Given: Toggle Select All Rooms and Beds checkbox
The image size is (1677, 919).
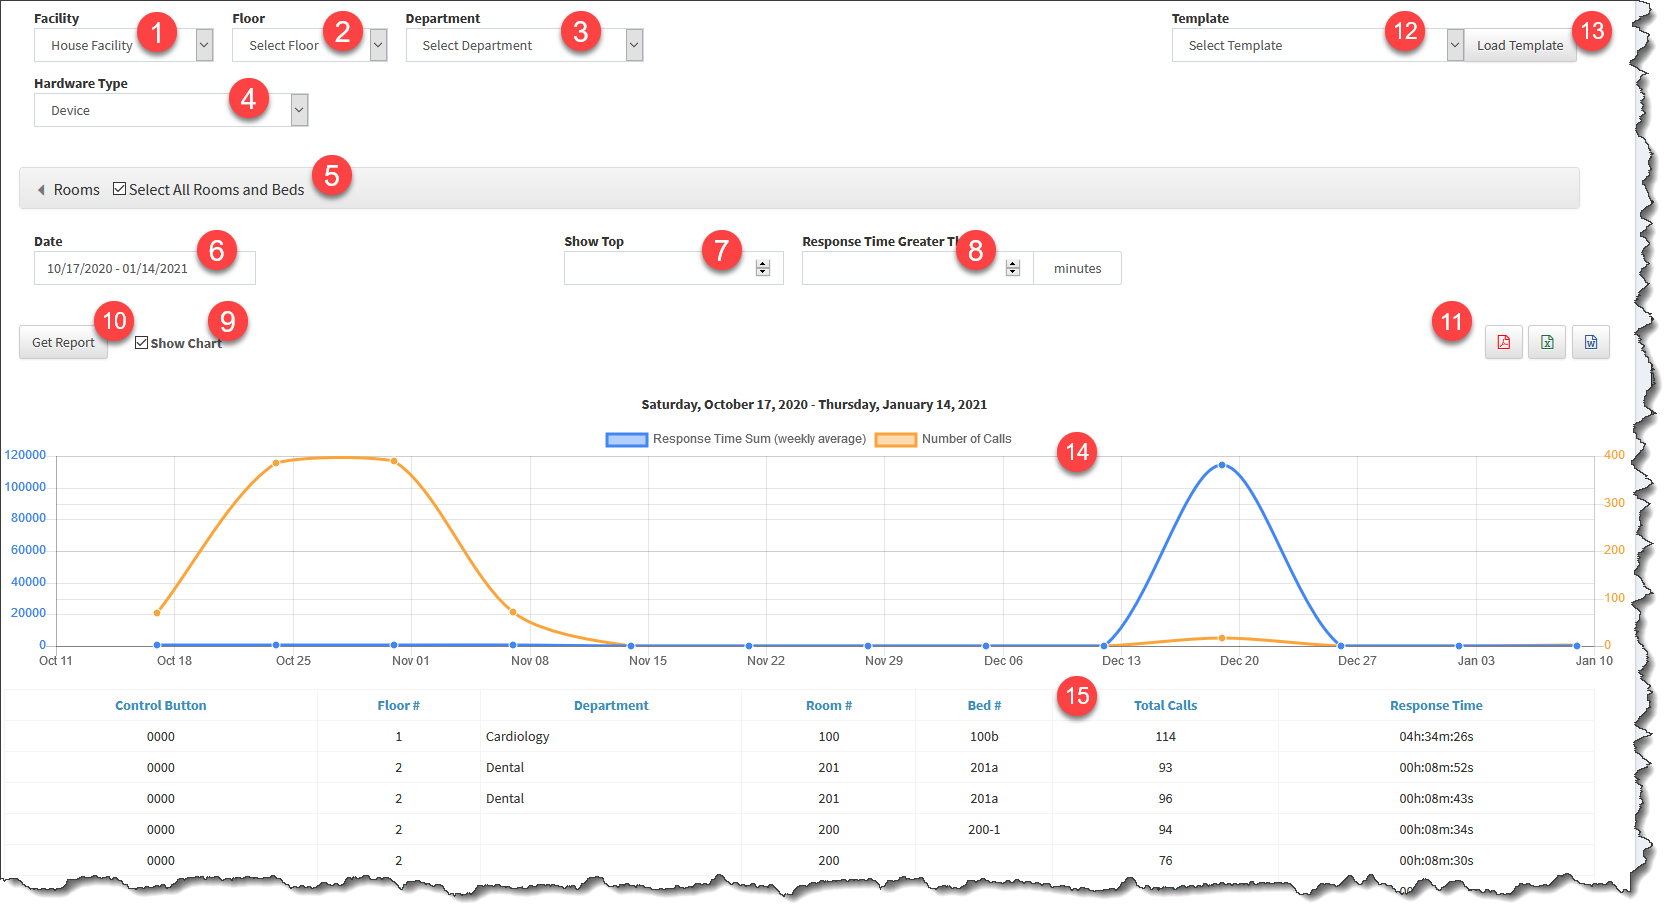Looking at the screenshot, I should [119, 189].
